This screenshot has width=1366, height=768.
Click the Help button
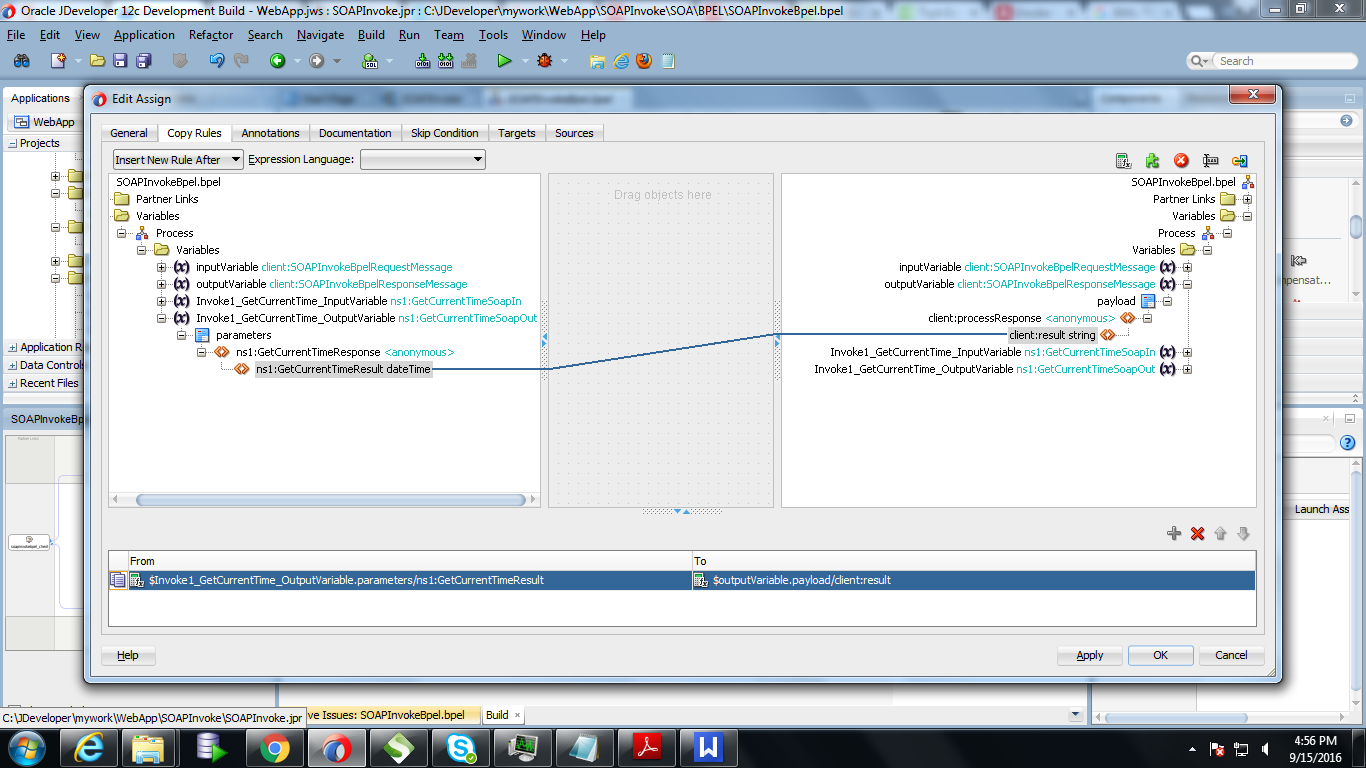(128, 655)
